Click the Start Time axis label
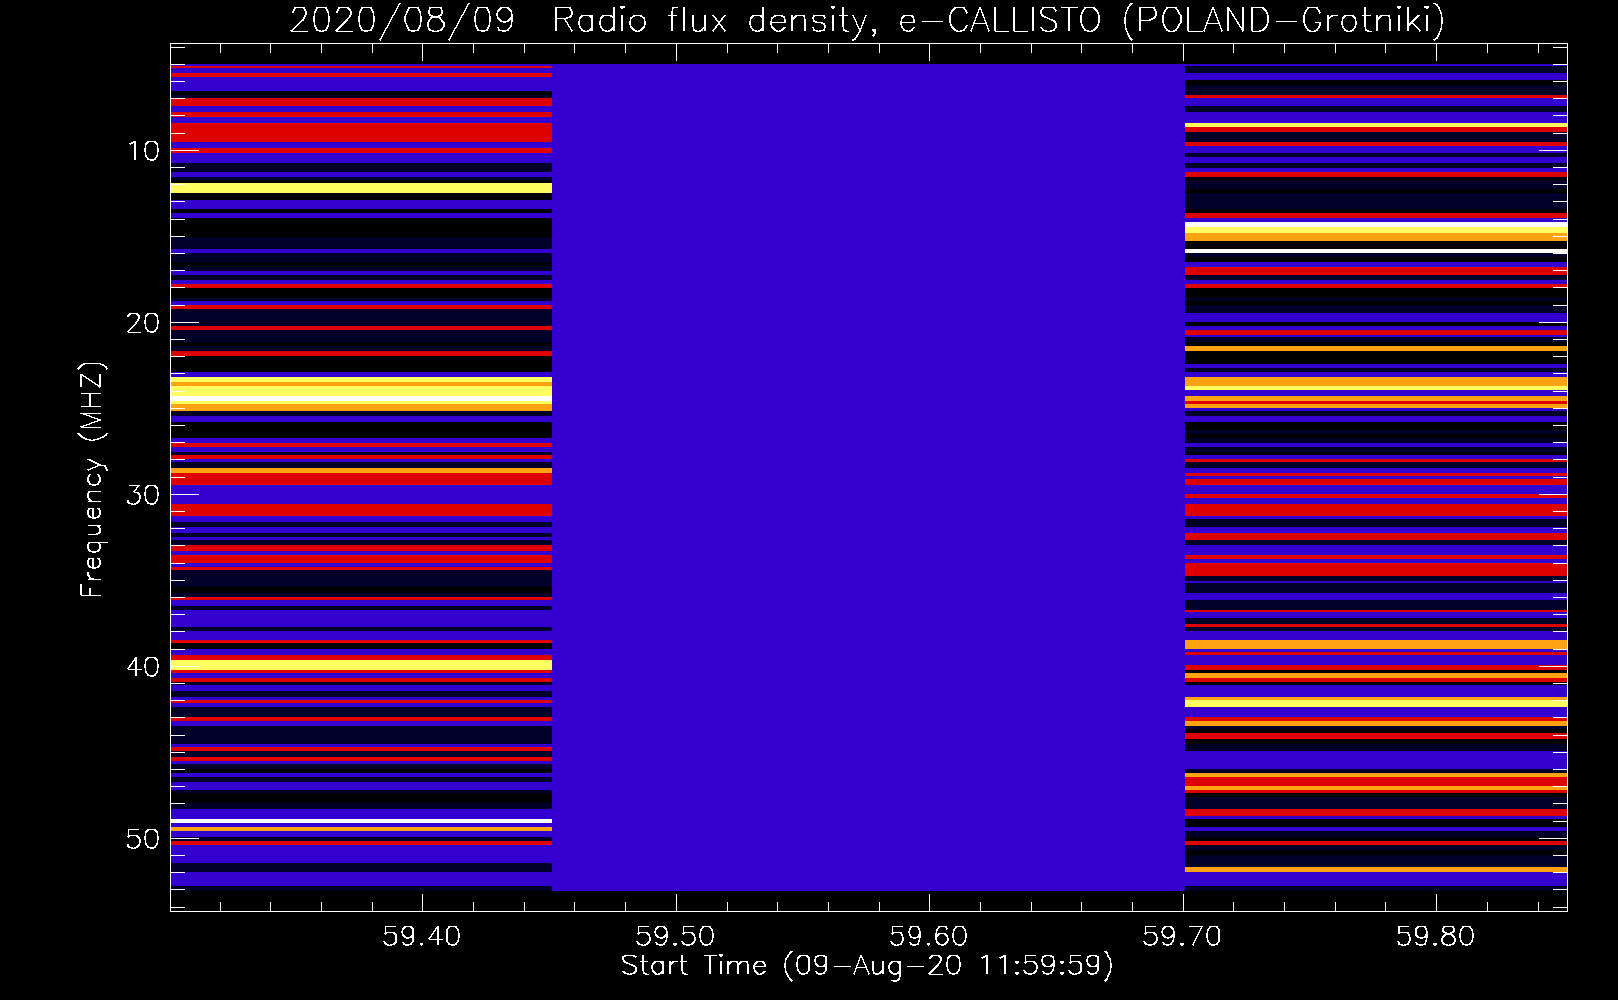The width and height of the screenshot is (1618, 1000). [x=867, y=966]
